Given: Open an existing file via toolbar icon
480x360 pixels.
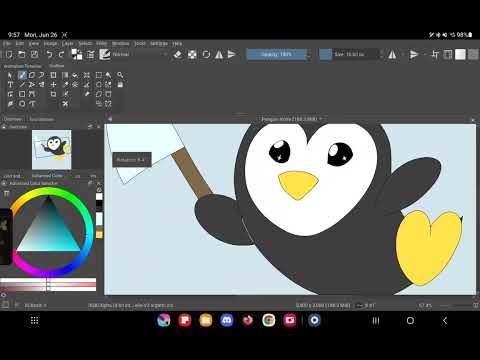Looking at the screenshot, I should coord(22,54).
